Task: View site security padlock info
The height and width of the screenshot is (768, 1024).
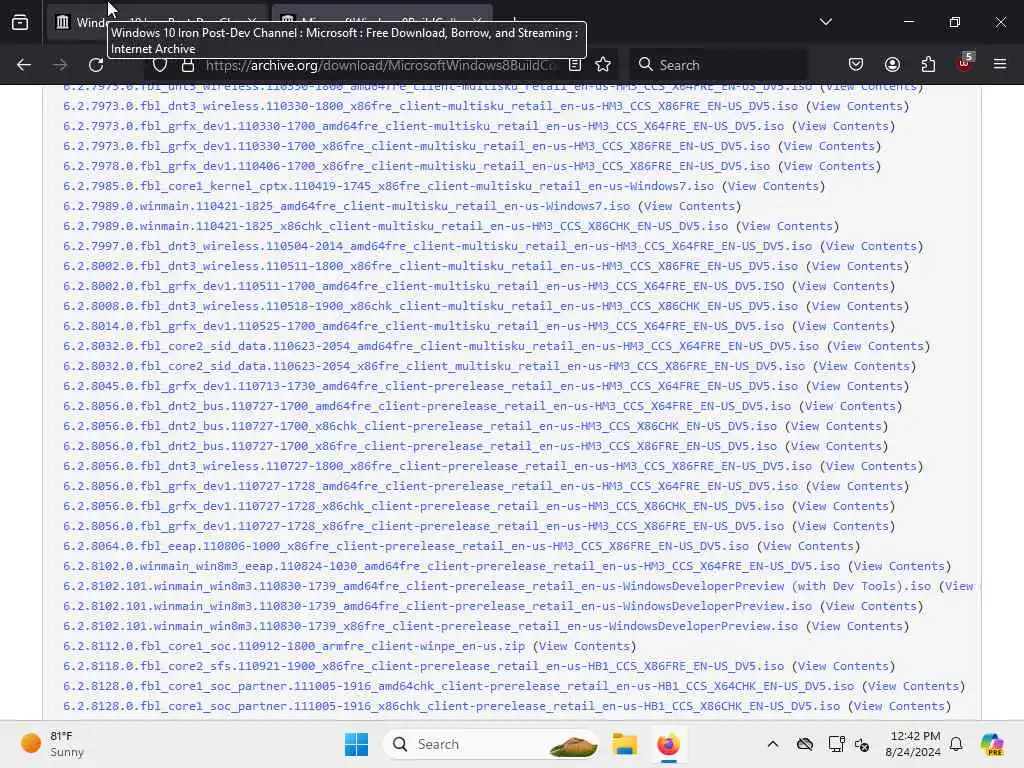Action: 188,65
